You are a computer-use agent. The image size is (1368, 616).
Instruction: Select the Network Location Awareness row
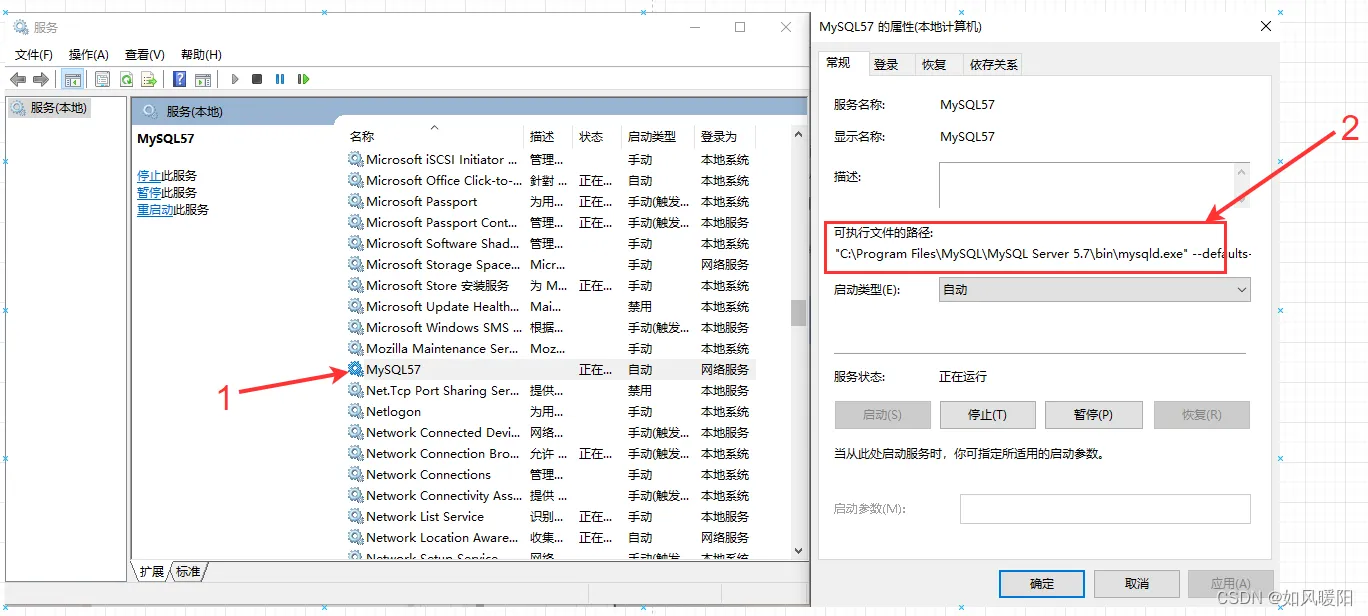550,538
